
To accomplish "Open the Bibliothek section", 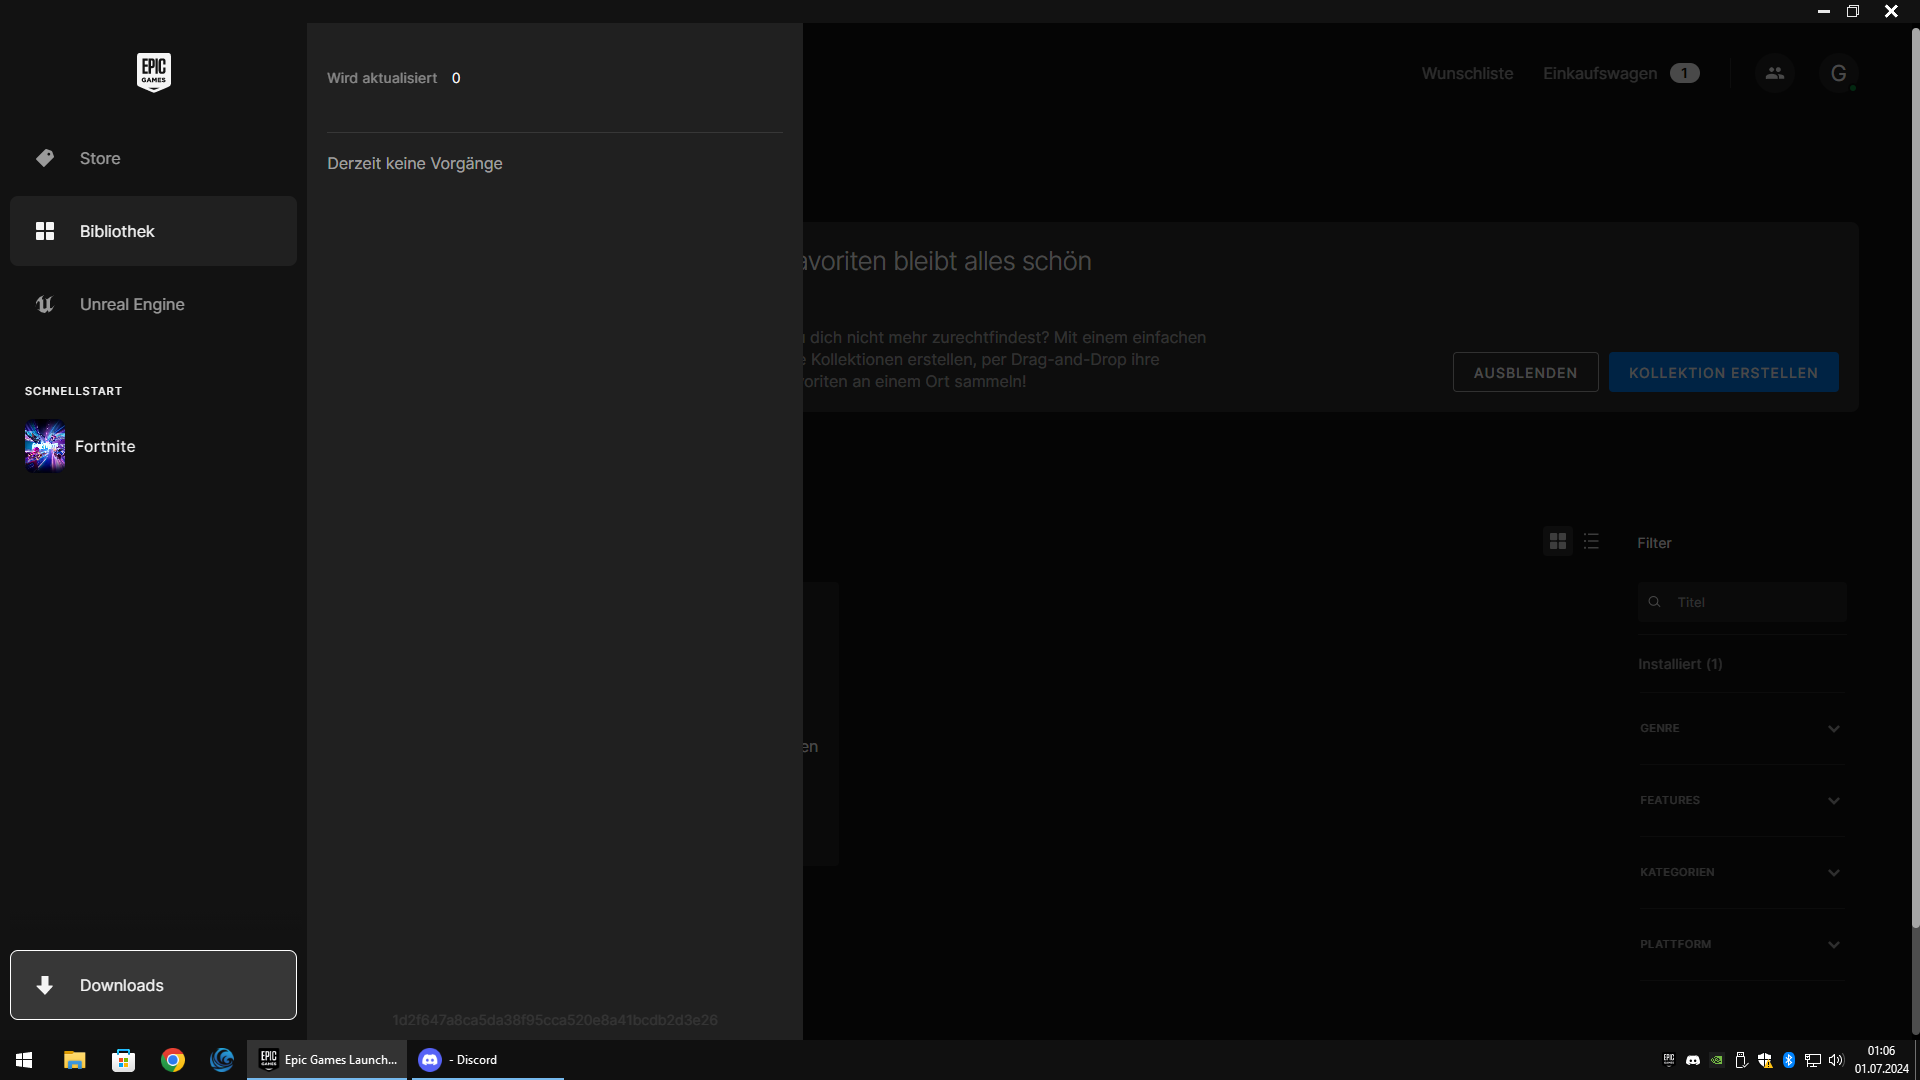I will click(153, 231).
